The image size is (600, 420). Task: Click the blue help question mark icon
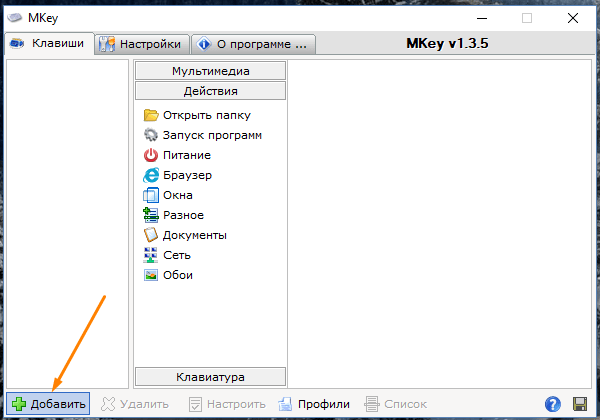pos(553,404)
